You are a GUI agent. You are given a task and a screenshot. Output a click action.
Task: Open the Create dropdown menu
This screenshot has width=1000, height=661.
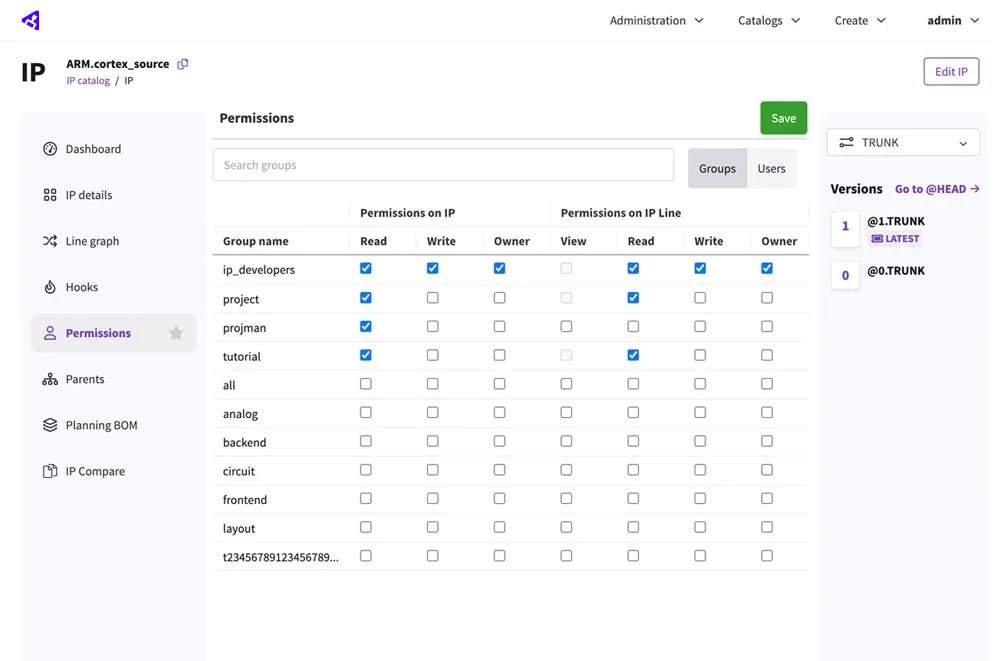[858, 20]
